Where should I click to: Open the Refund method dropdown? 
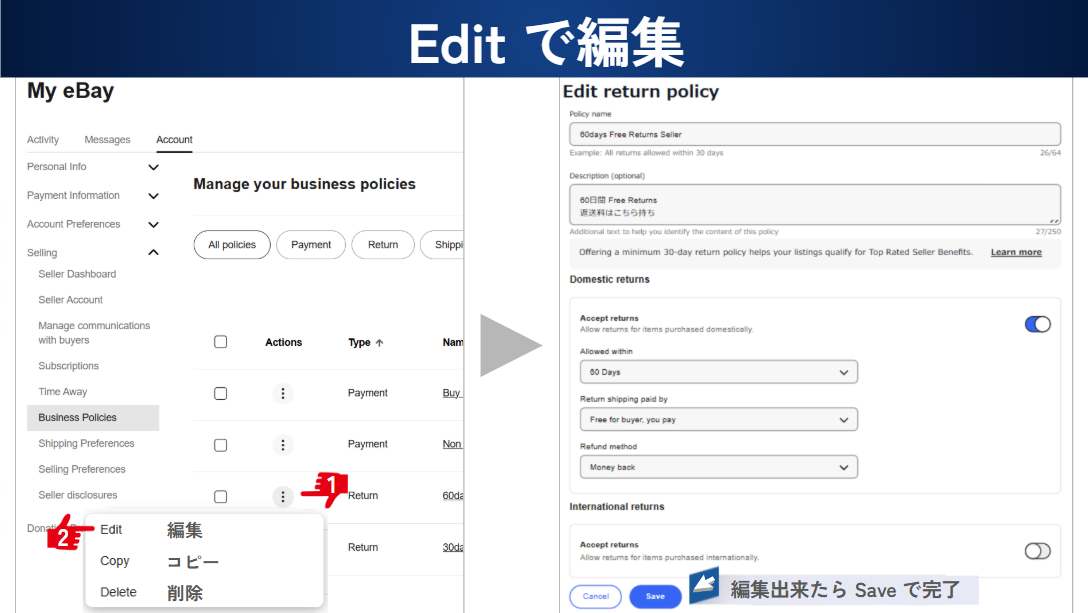[x=718, y=467]
